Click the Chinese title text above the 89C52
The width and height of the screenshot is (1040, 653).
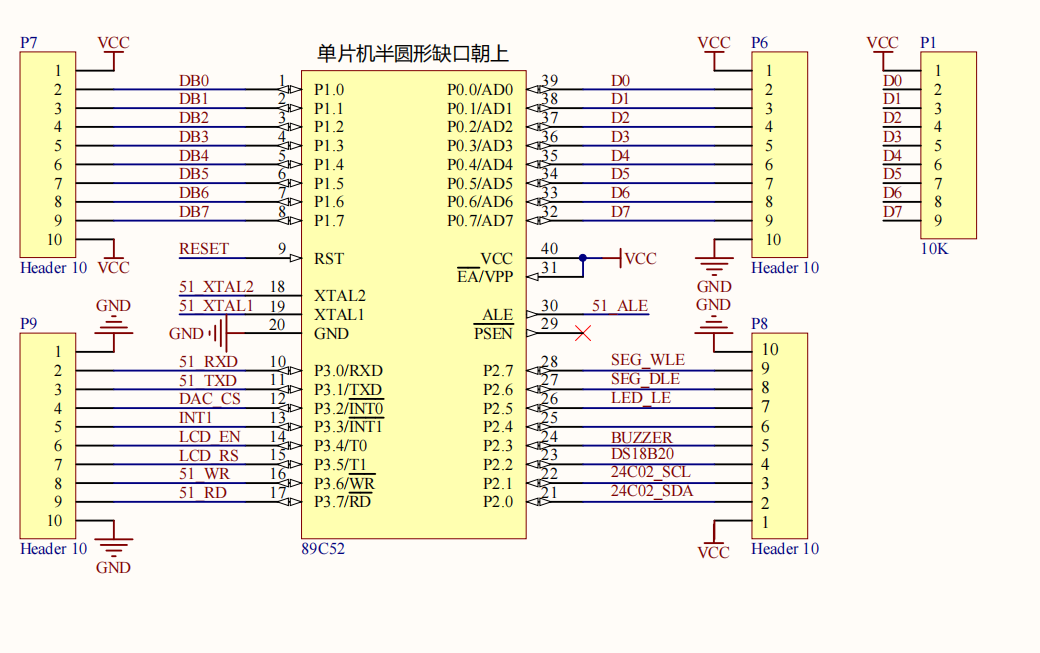(x=413, y=54)
